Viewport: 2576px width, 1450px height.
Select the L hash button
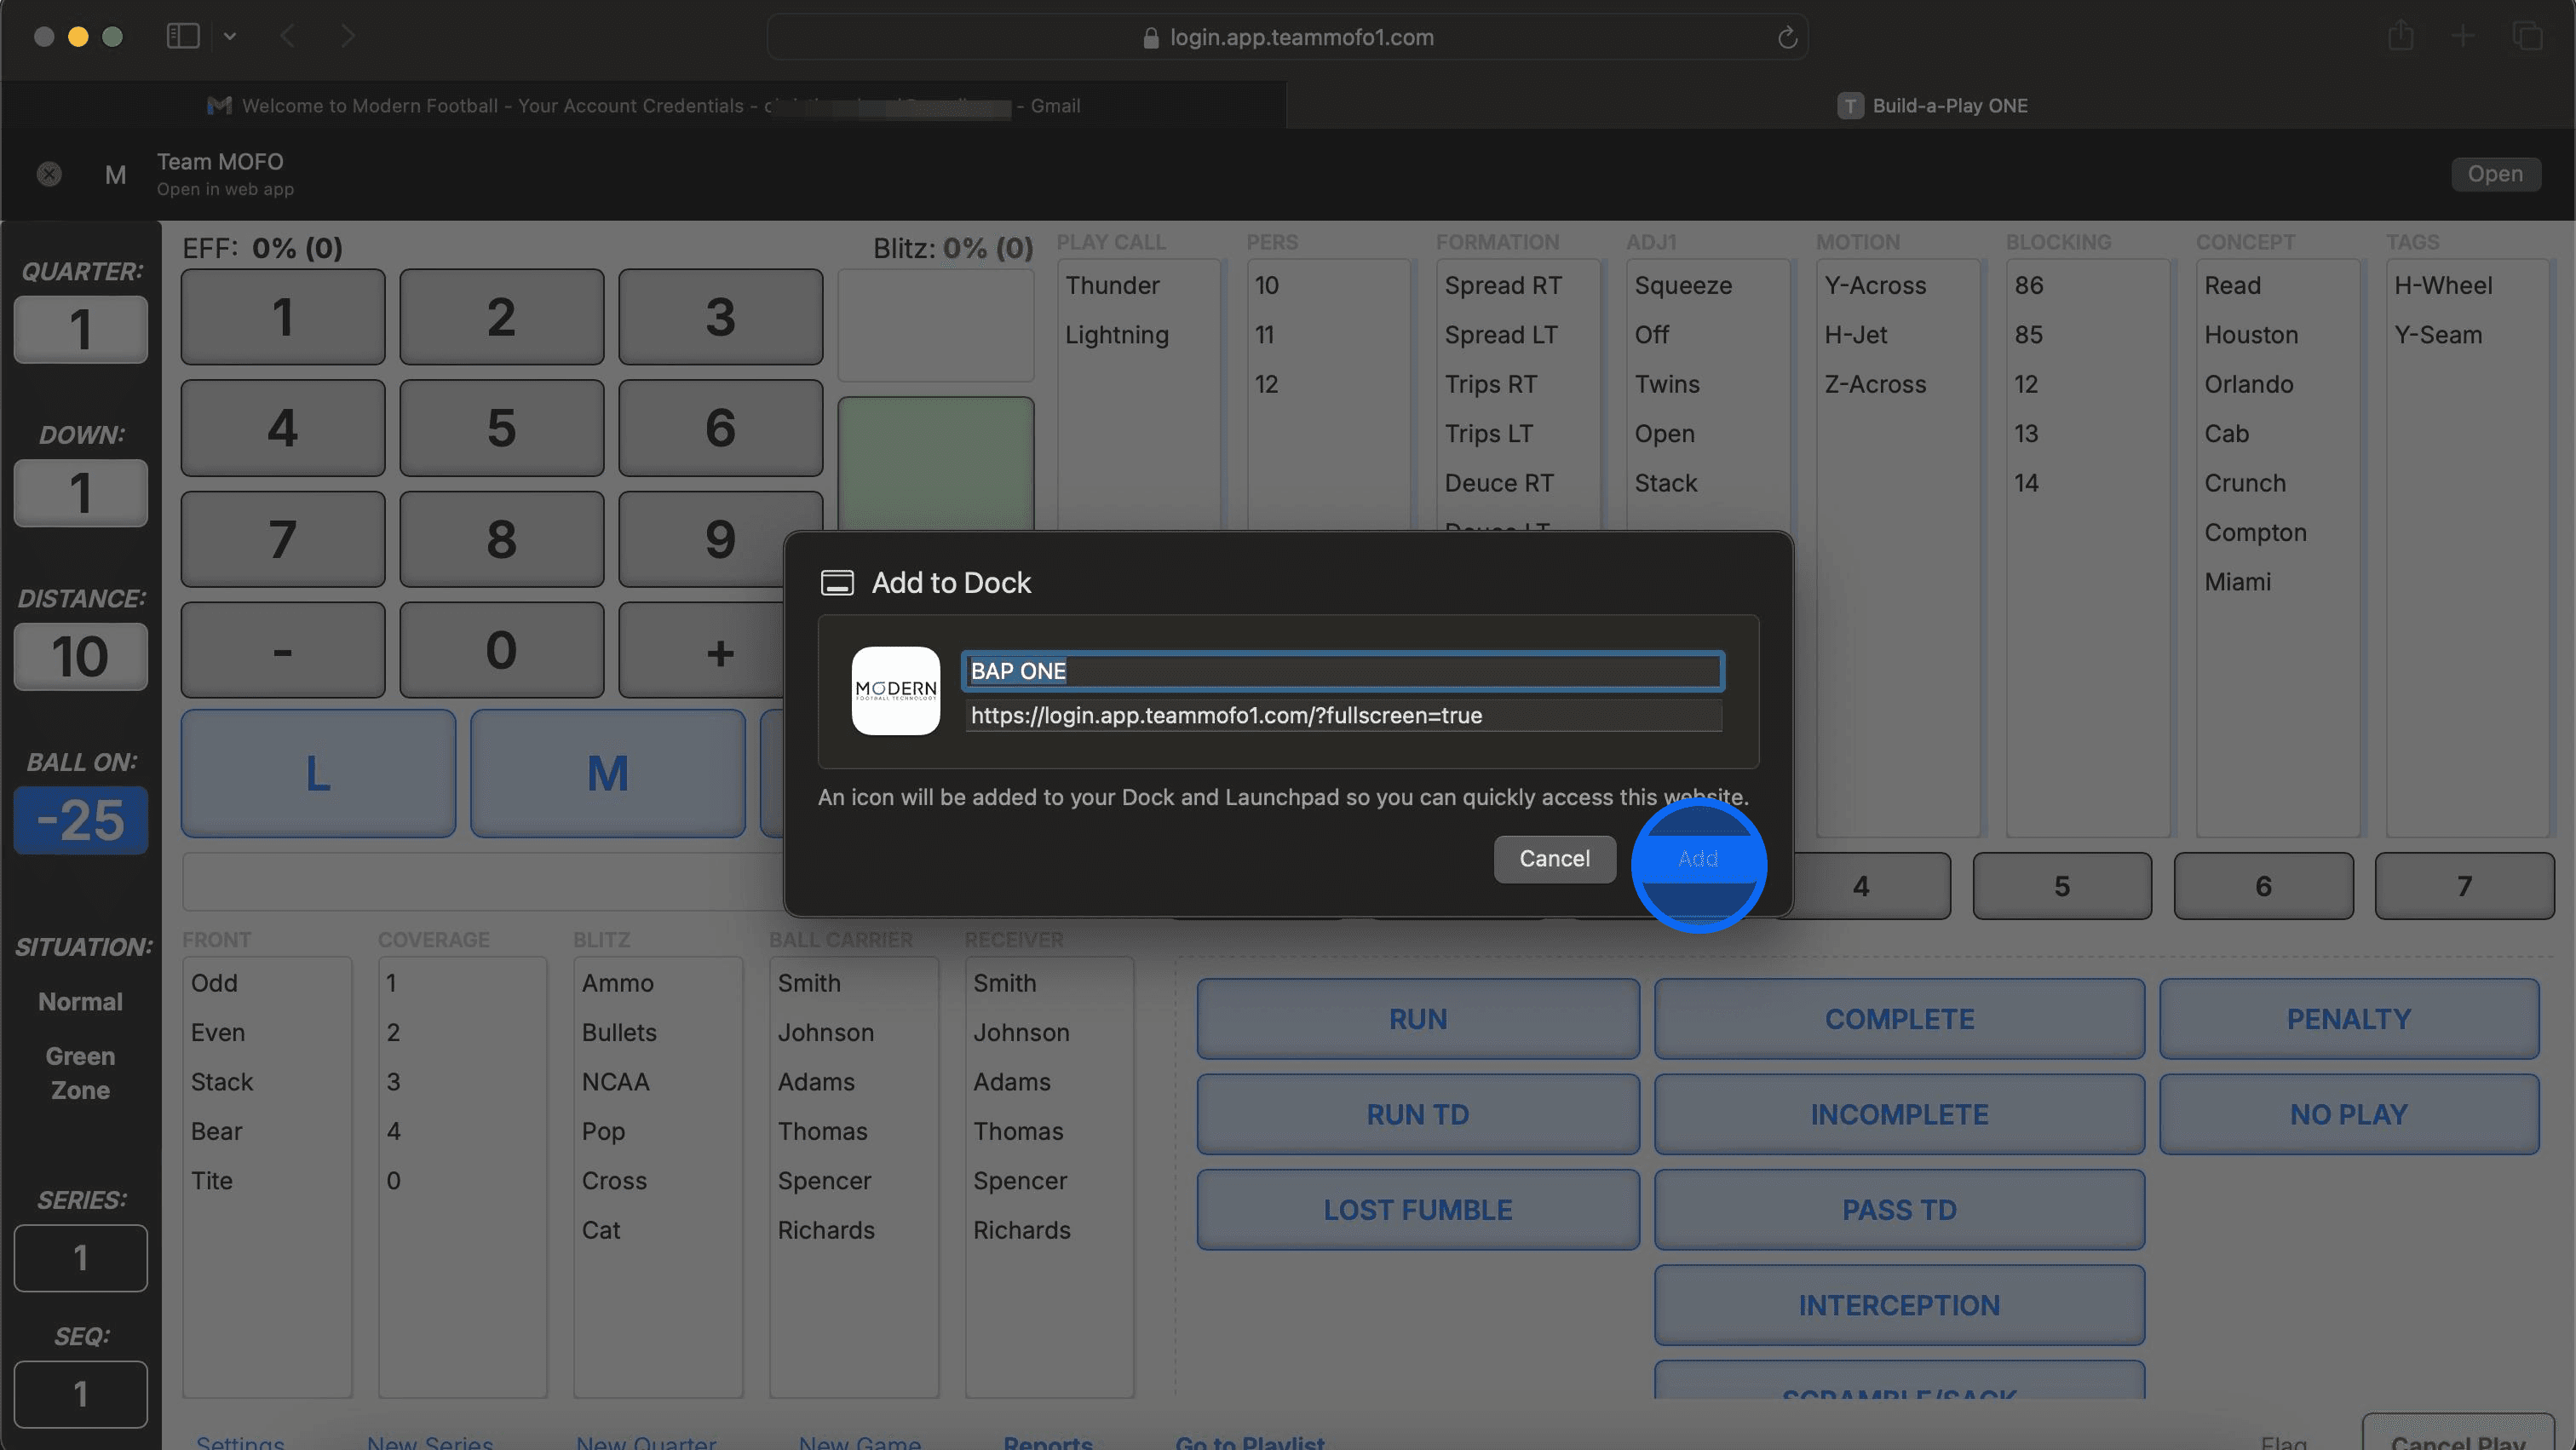pos(318,773)
